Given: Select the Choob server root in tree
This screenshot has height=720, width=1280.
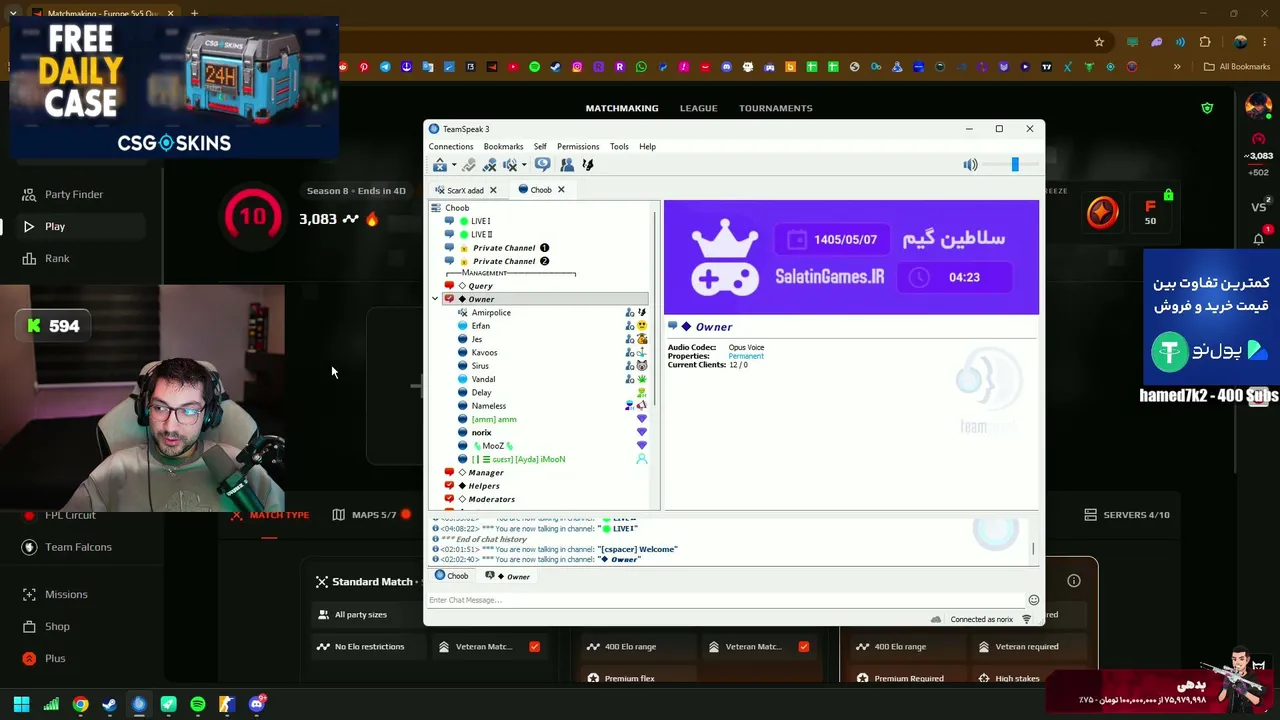Looking at the screenshot, I should click(457, 208).
